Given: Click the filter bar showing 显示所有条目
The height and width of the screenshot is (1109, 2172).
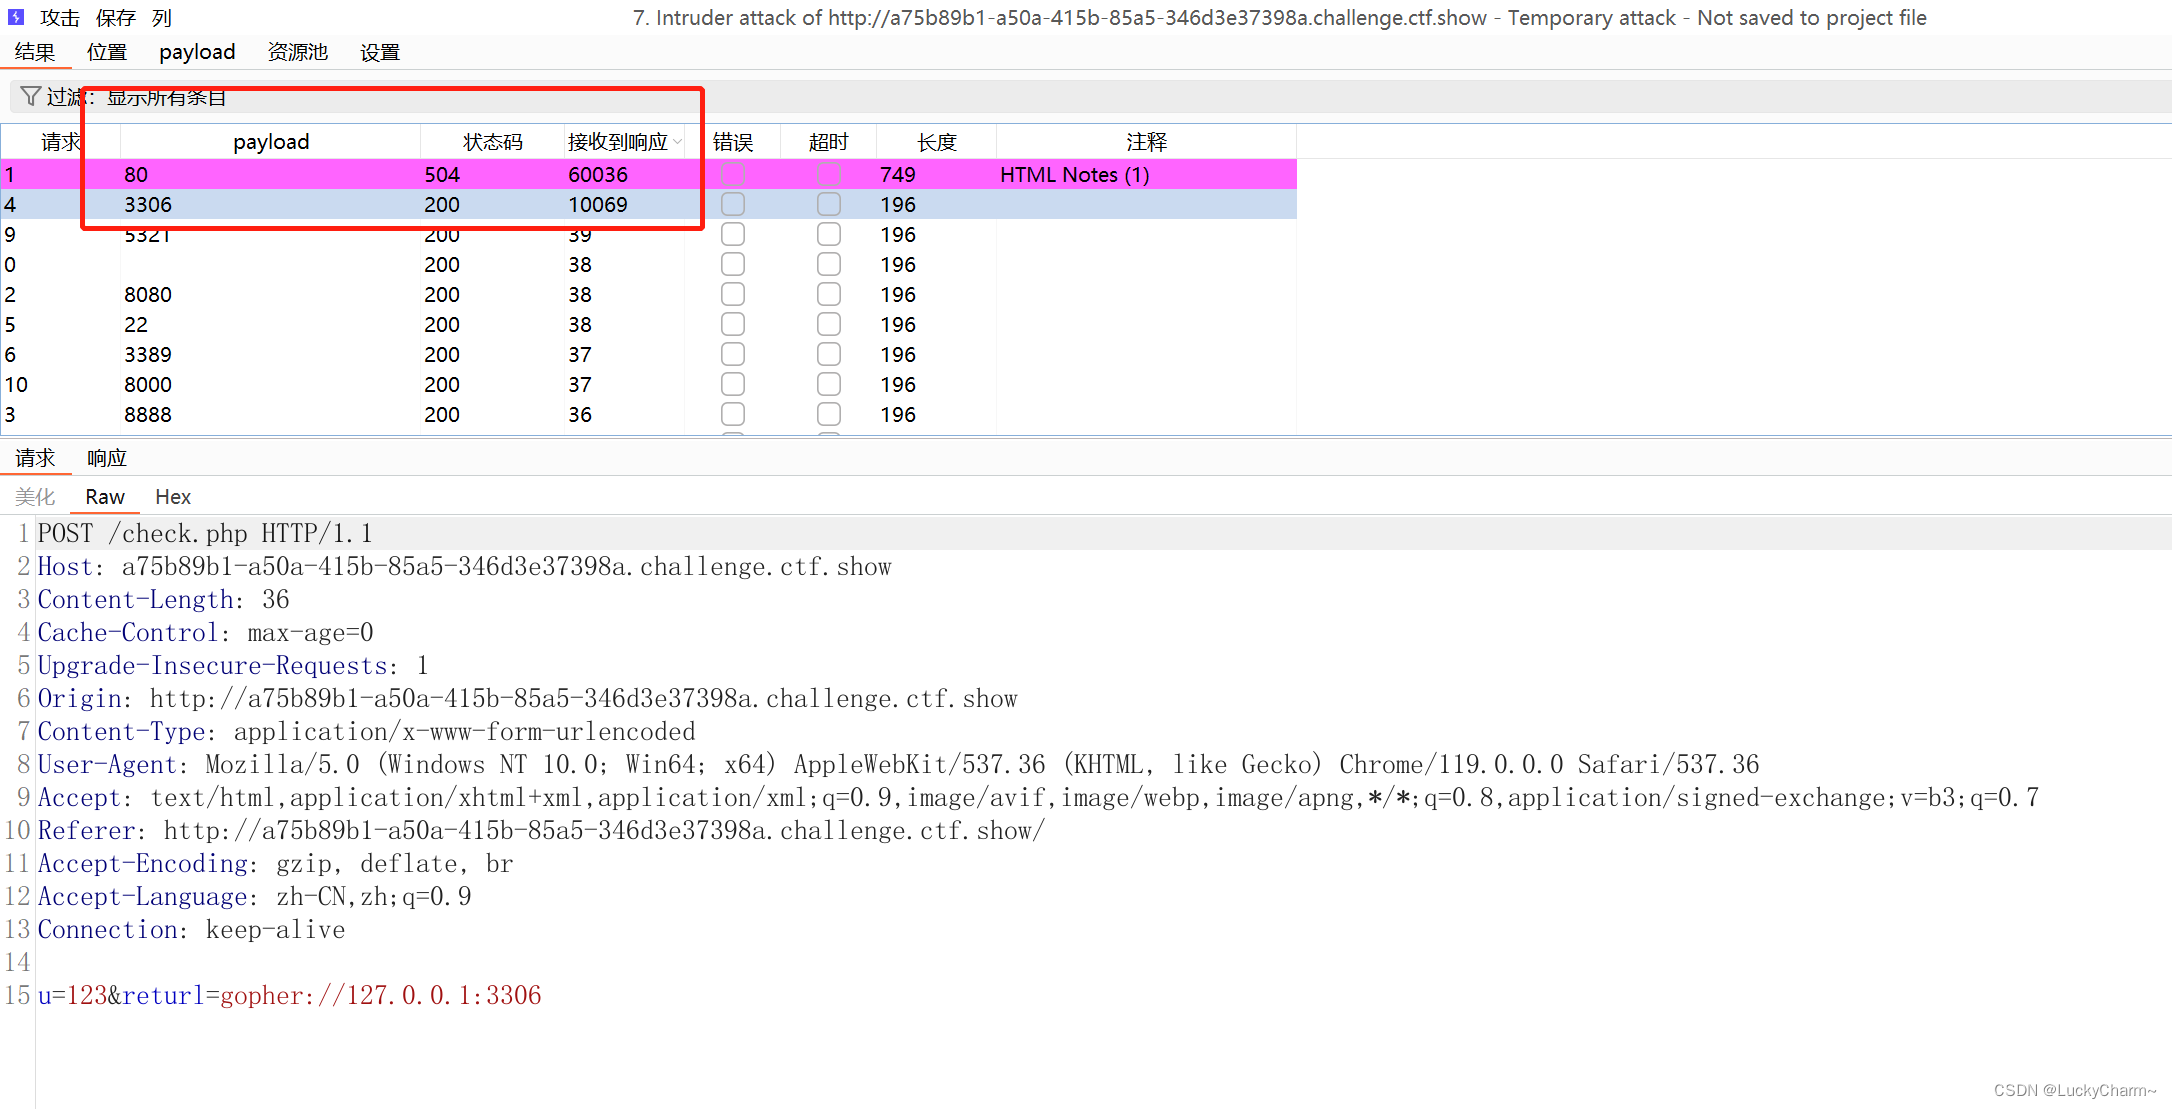Looking at the screenshot, I should click(1090, 97).
